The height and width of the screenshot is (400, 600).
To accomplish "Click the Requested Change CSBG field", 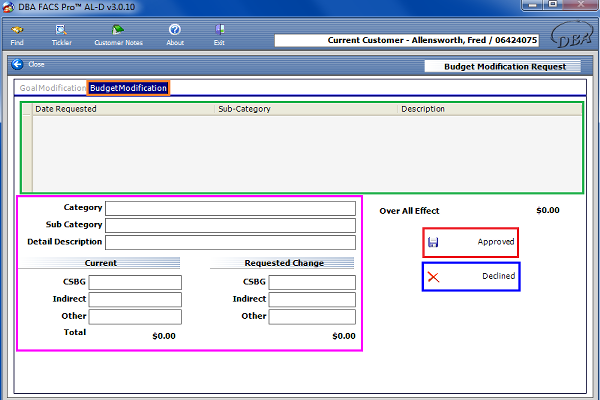I will (x=312, y=282).
